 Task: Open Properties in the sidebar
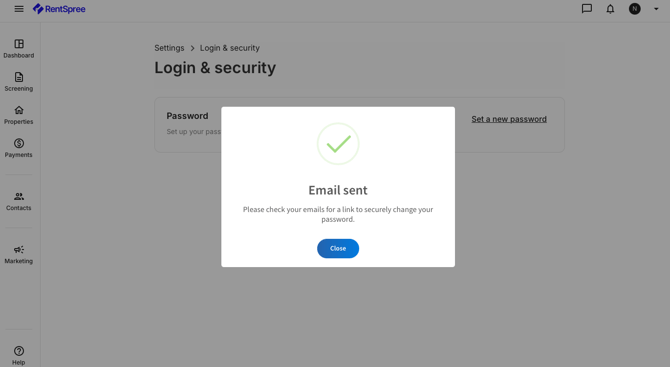click(19, 115)
